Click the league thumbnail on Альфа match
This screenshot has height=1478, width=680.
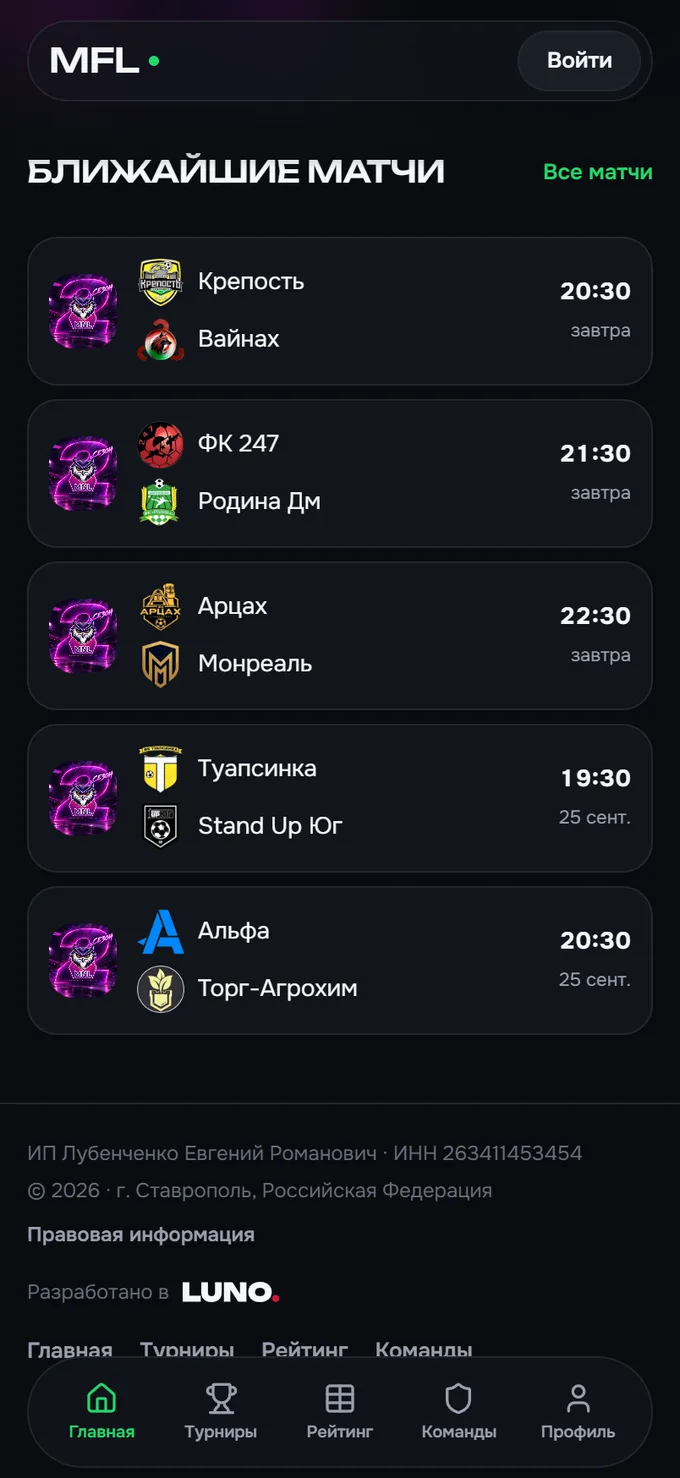point(83,960)
